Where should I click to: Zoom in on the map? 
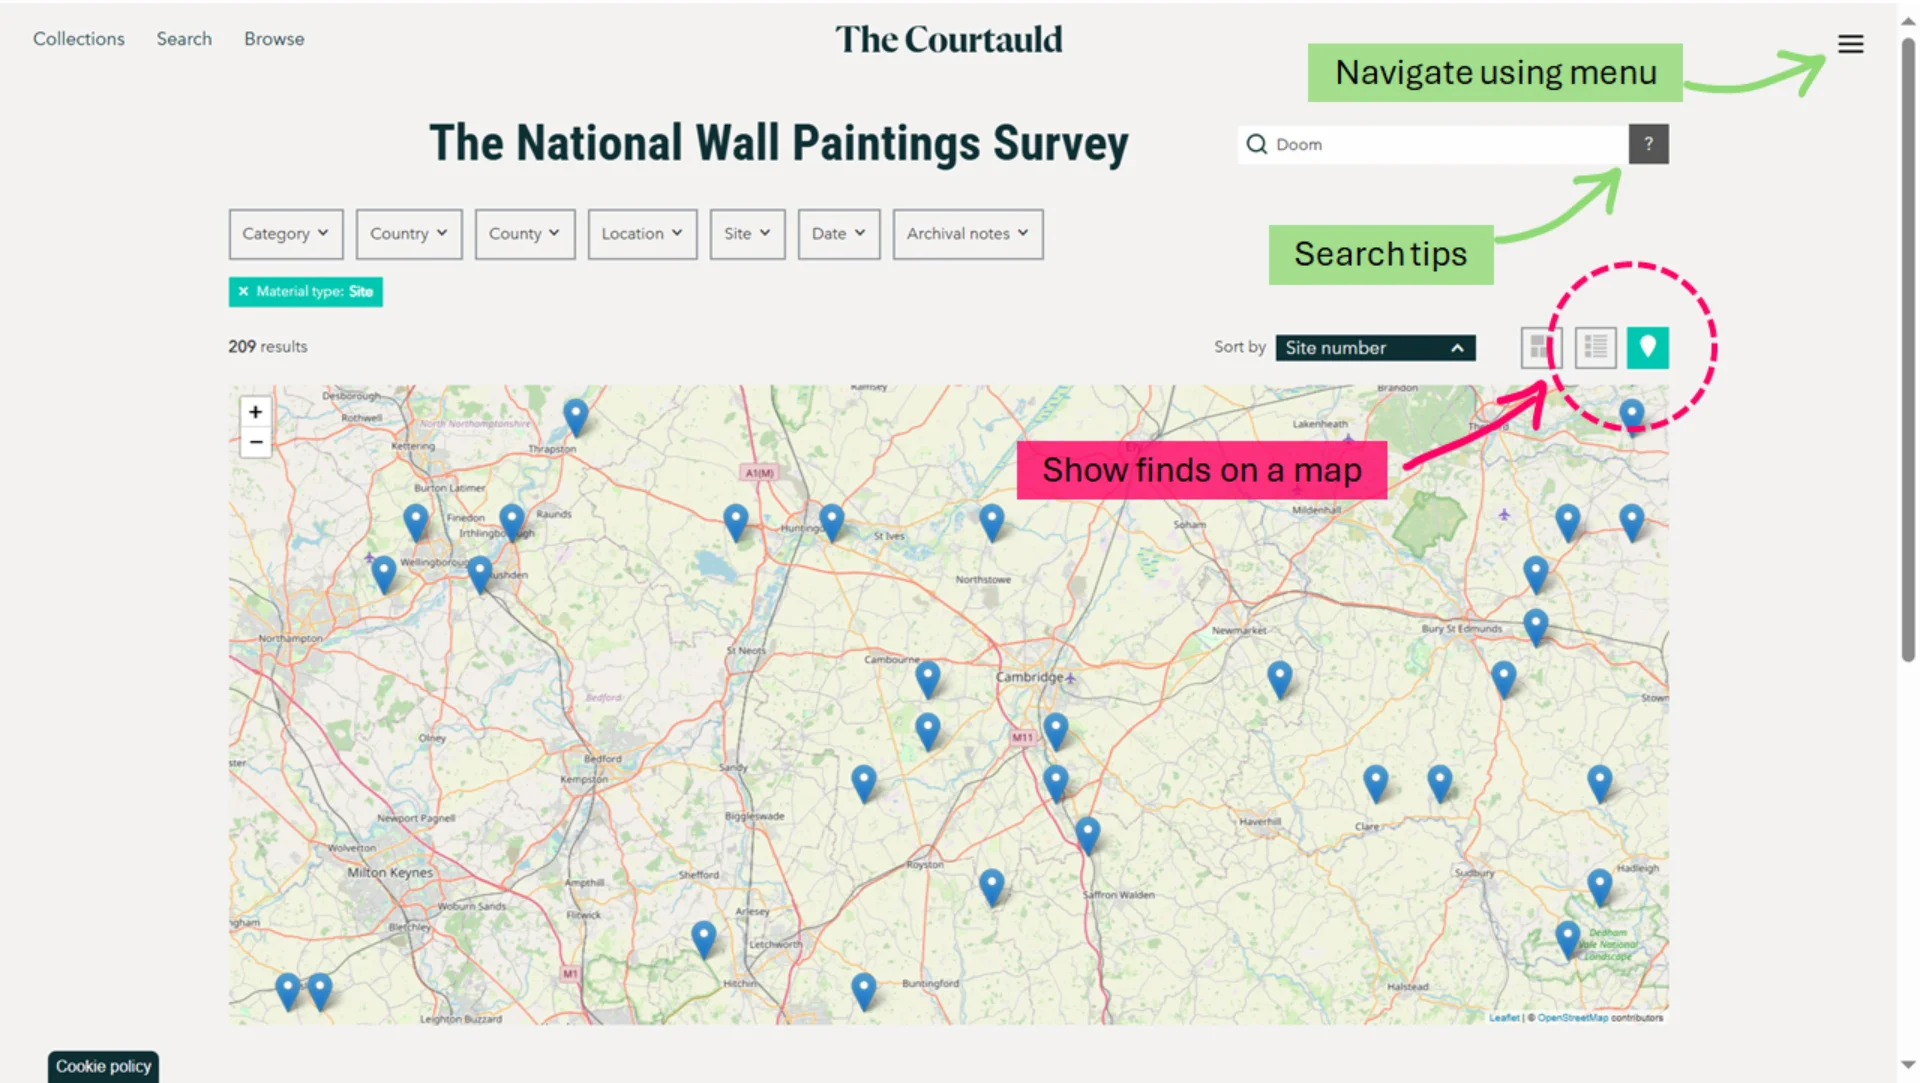(x=256, y=411)
